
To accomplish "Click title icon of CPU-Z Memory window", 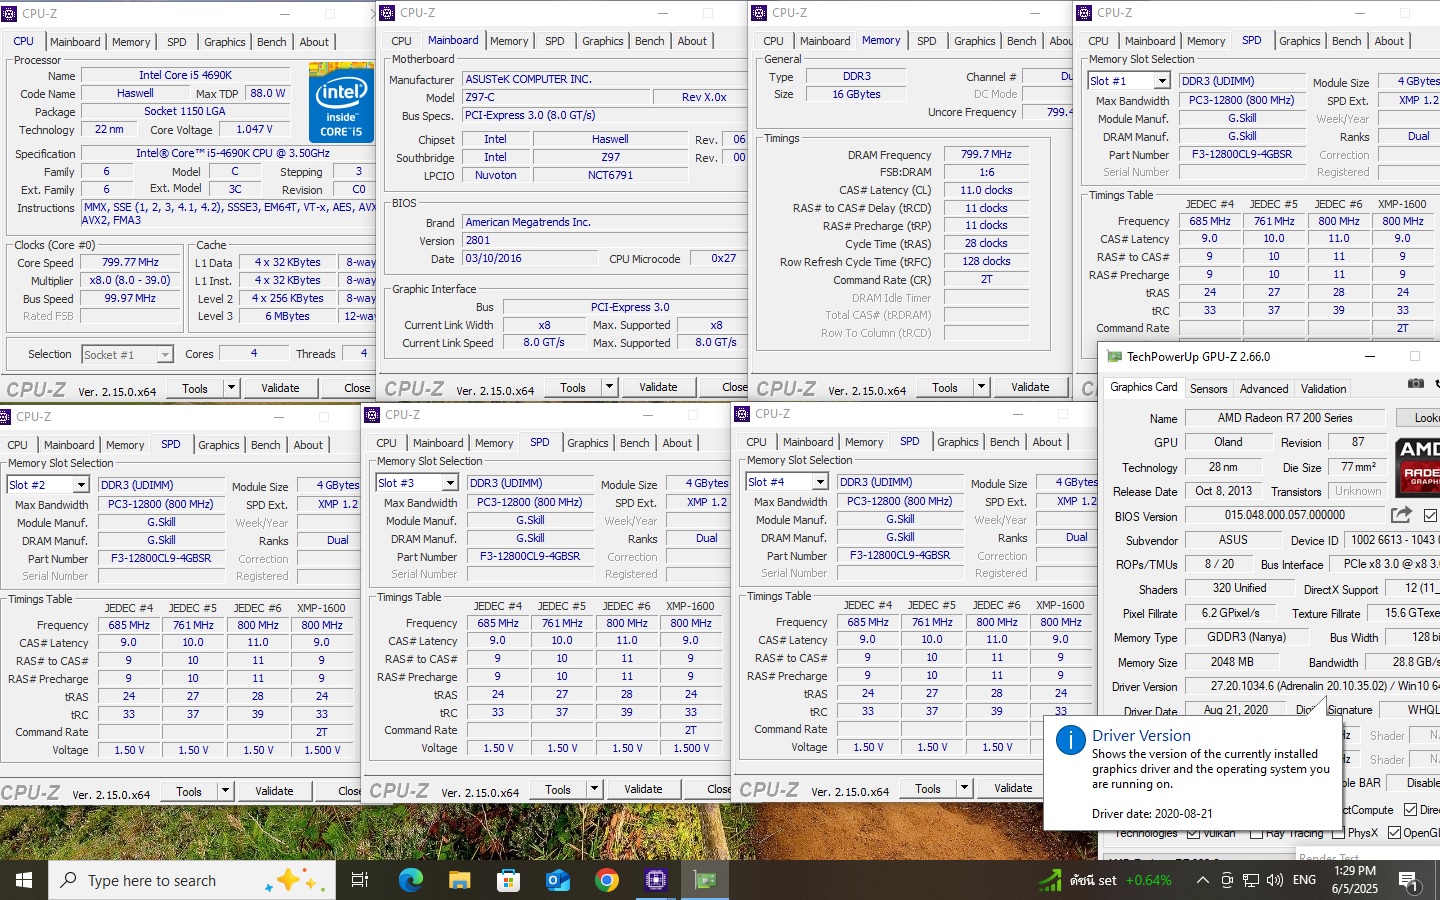I will coord(760,12).
